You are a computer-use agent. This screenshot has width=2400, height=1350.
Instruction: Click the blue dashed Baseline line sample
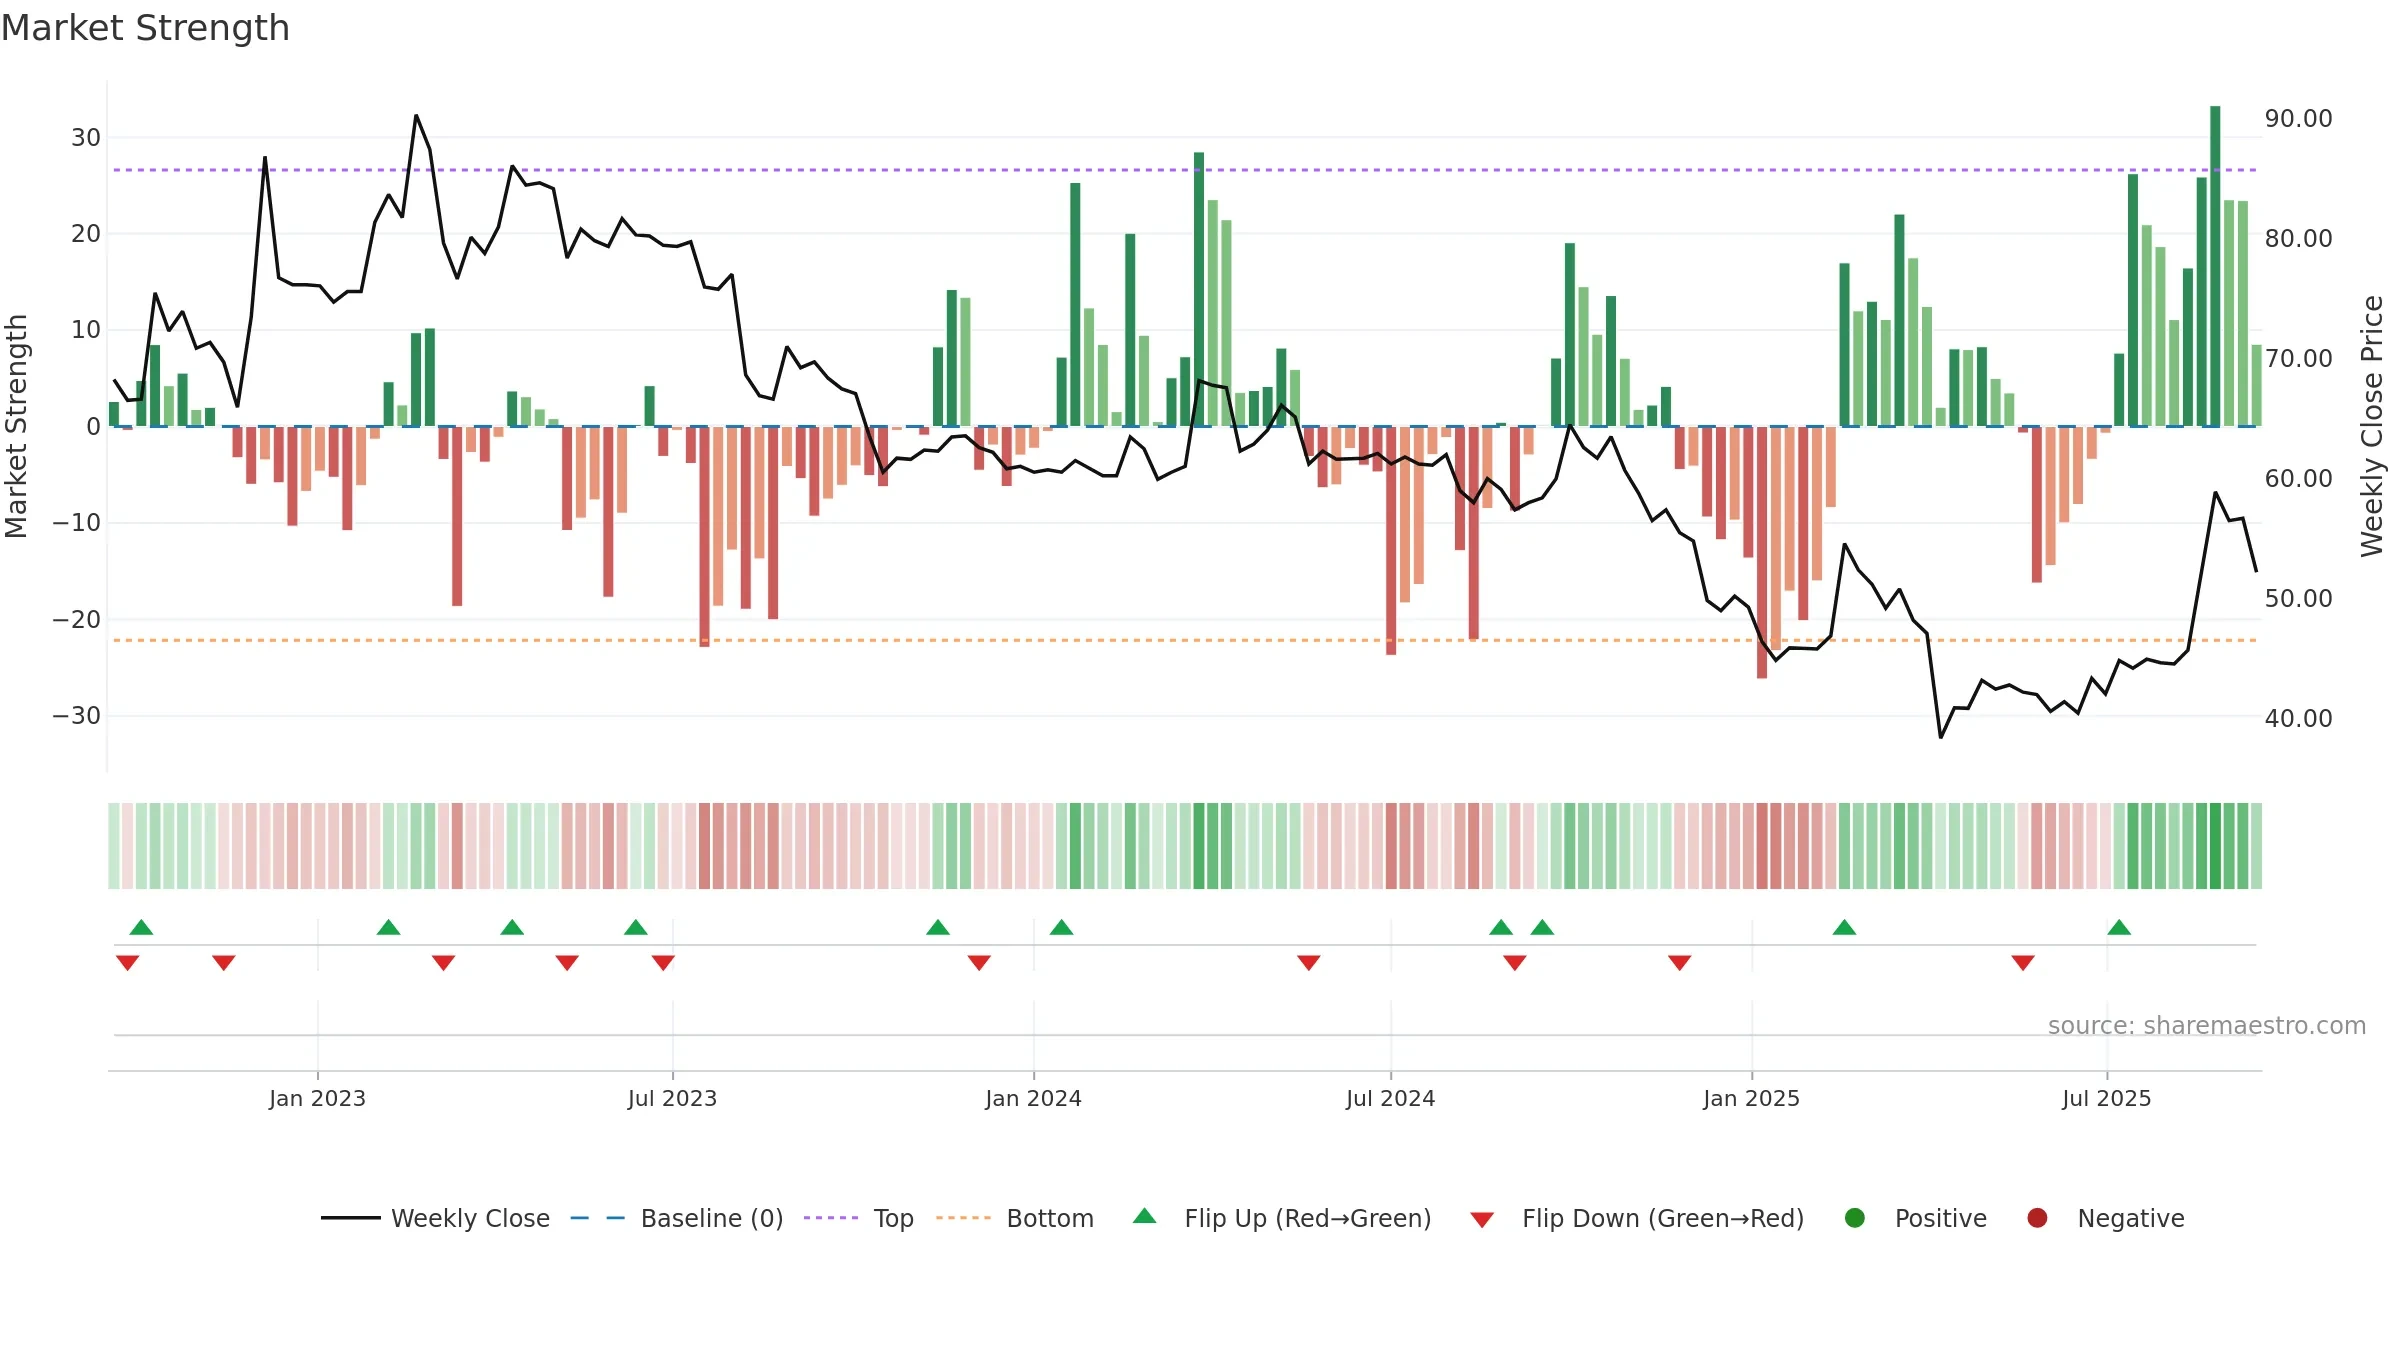tap(598, 1218)
